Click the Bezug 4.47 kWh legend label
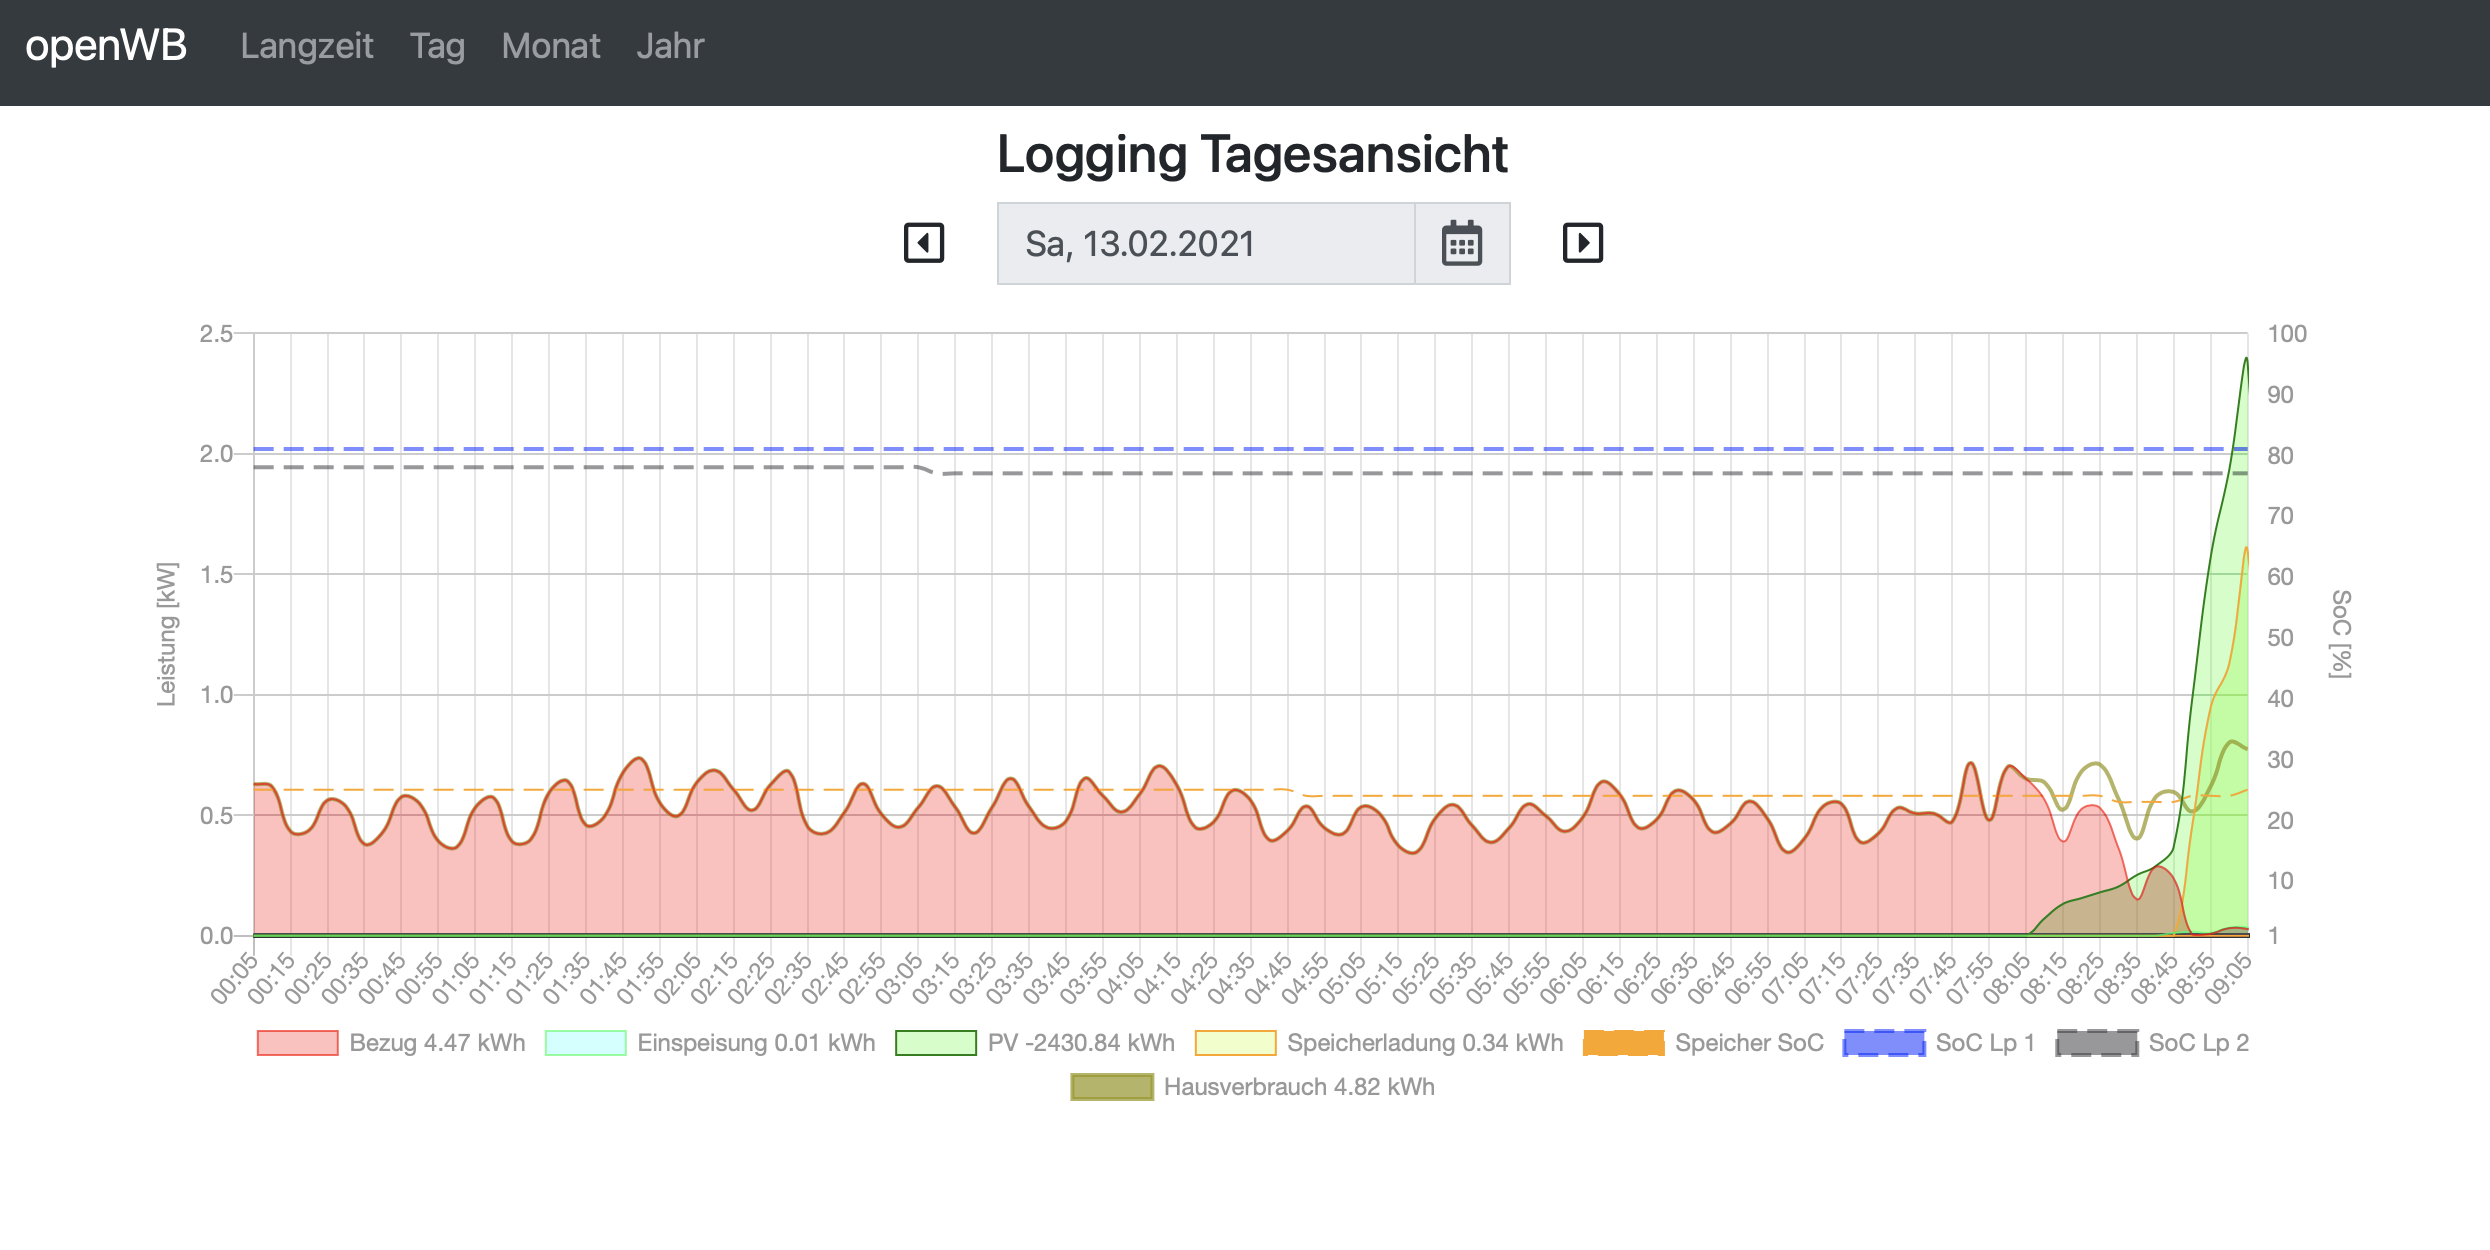Image resolution: width=2490 pixels, height=1250 pixels. (437, 1043)
